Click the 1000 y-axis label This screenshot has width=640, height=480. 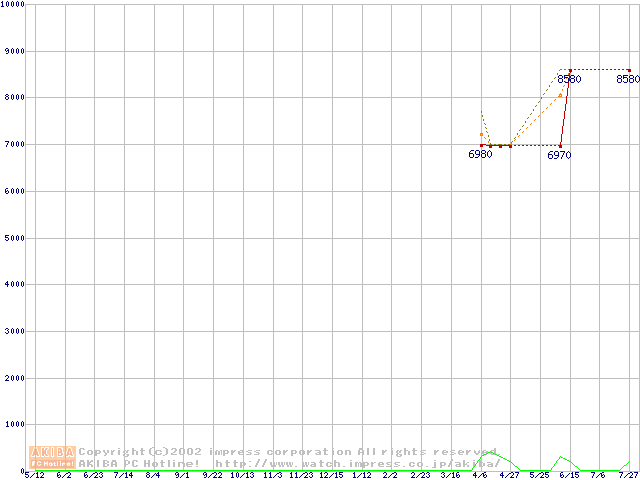pos(13,425)
